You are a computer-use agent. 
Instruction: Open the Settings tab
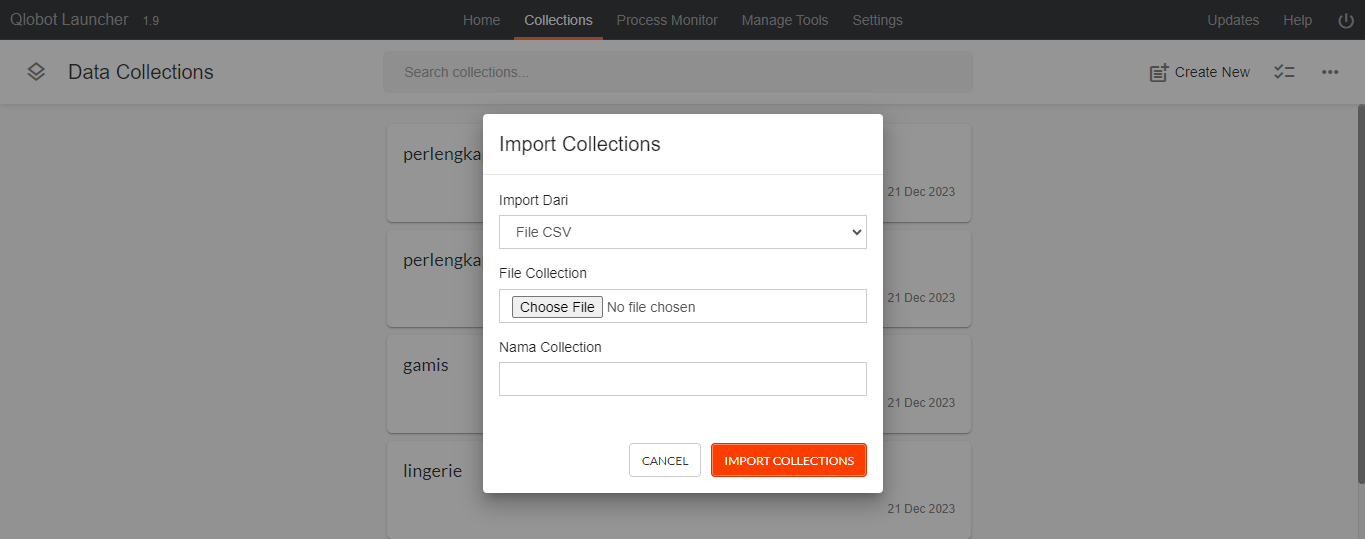[x=877, y=20]
